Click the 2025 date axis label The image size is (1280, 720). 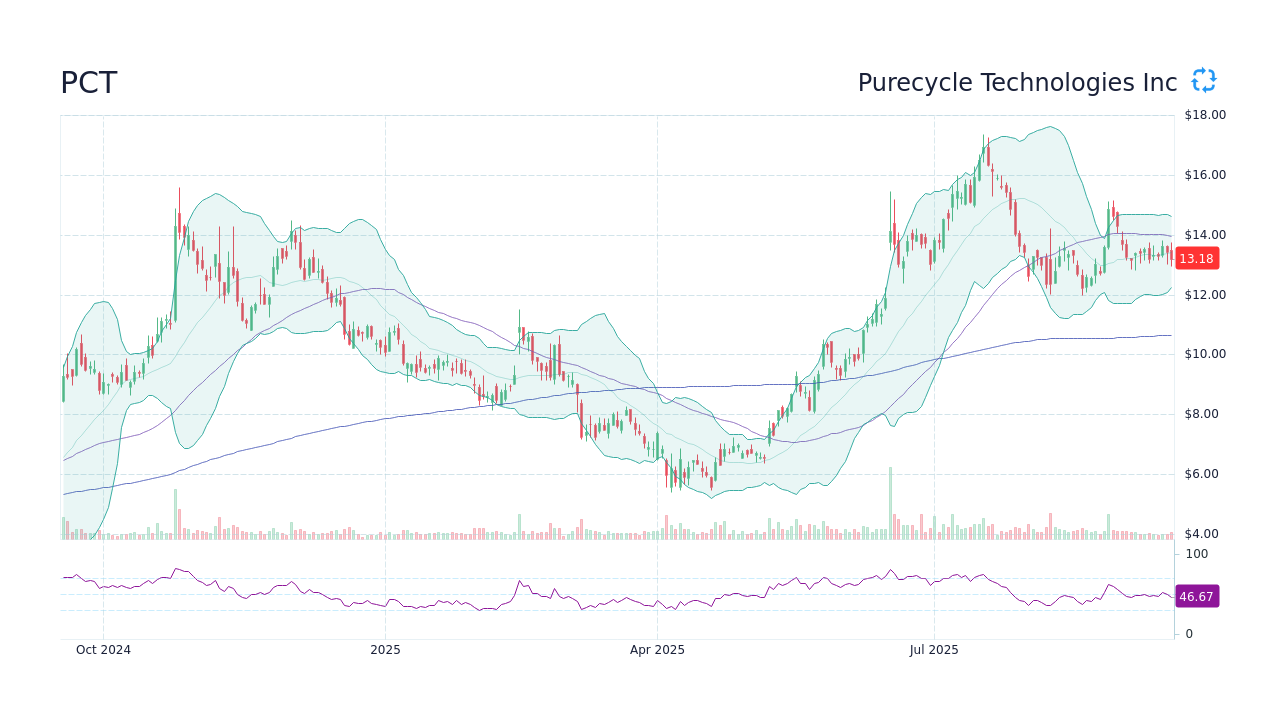pos(385,649)
